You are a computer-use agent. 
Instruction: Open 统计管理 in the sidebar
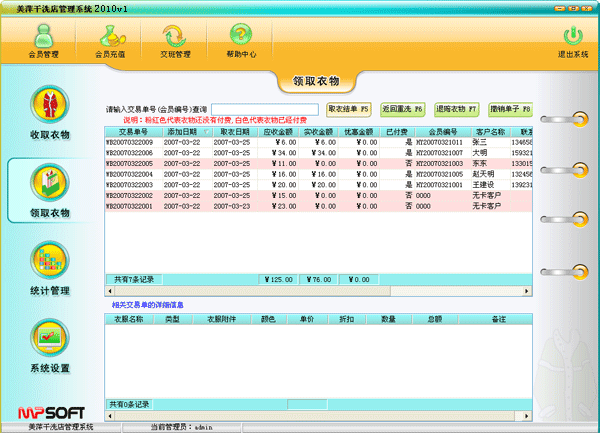(49, 268)
